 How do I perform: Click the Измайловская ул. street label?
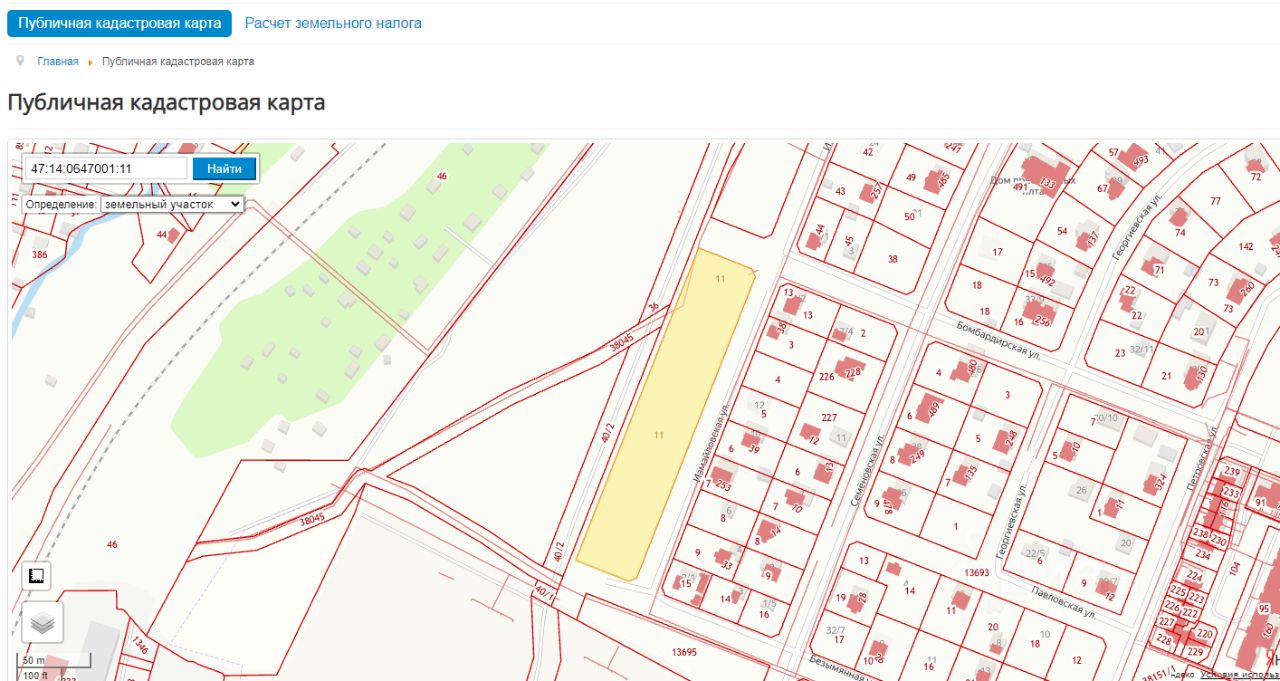point(713,445)
